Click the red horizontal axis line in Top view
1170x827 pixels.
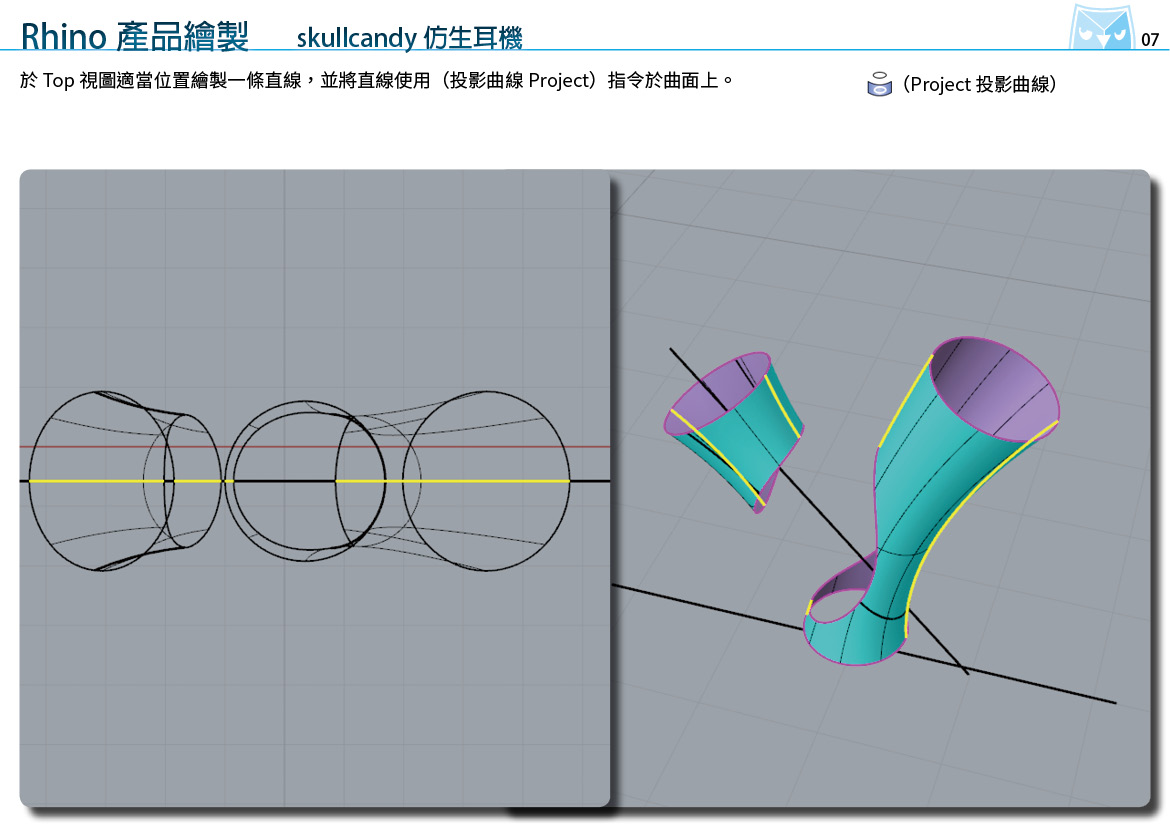[x=315, y=446]
